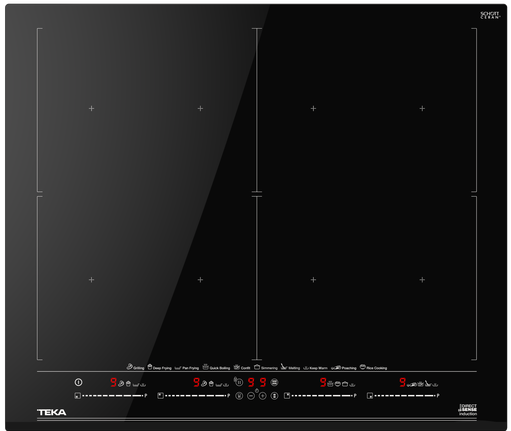Decrease timer with the minus button
This screenshot has width=511, height=431.
251,396
